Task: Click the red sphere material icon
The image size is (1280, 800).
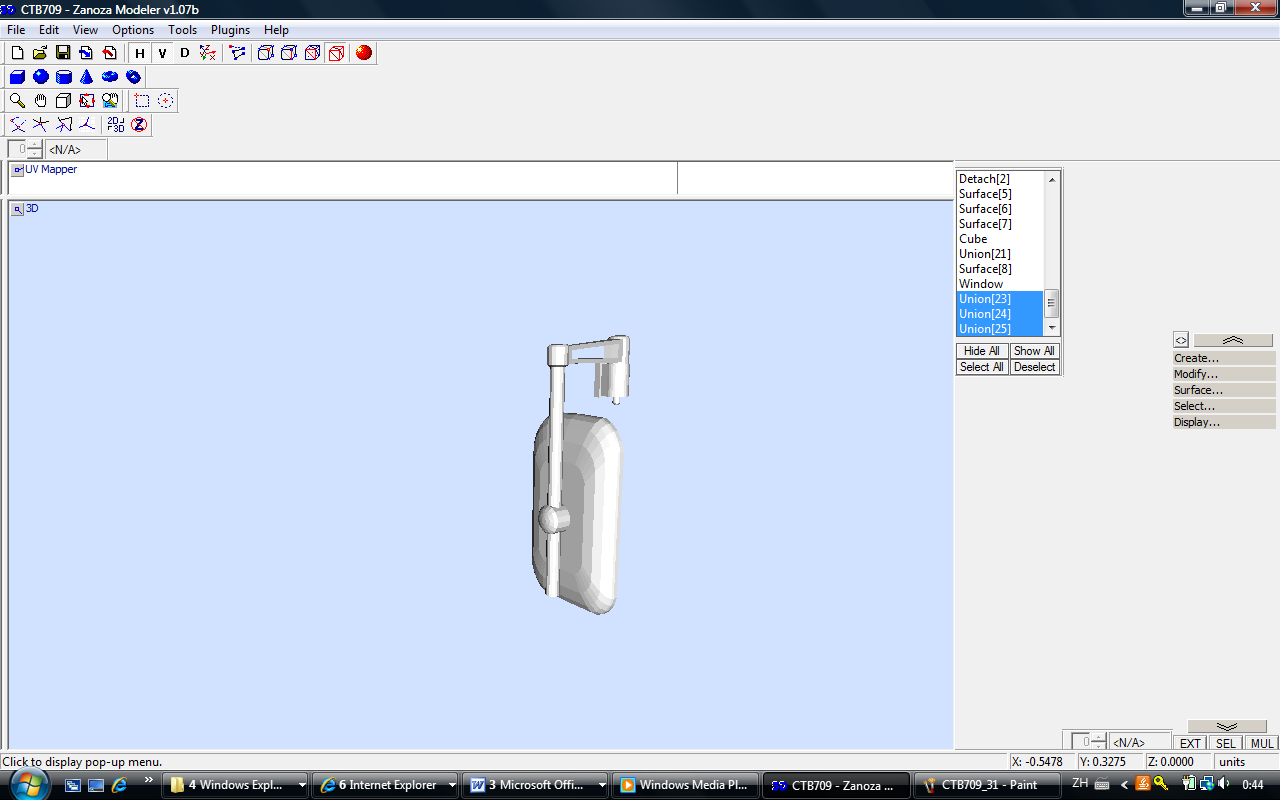Action: click(364, 53)
